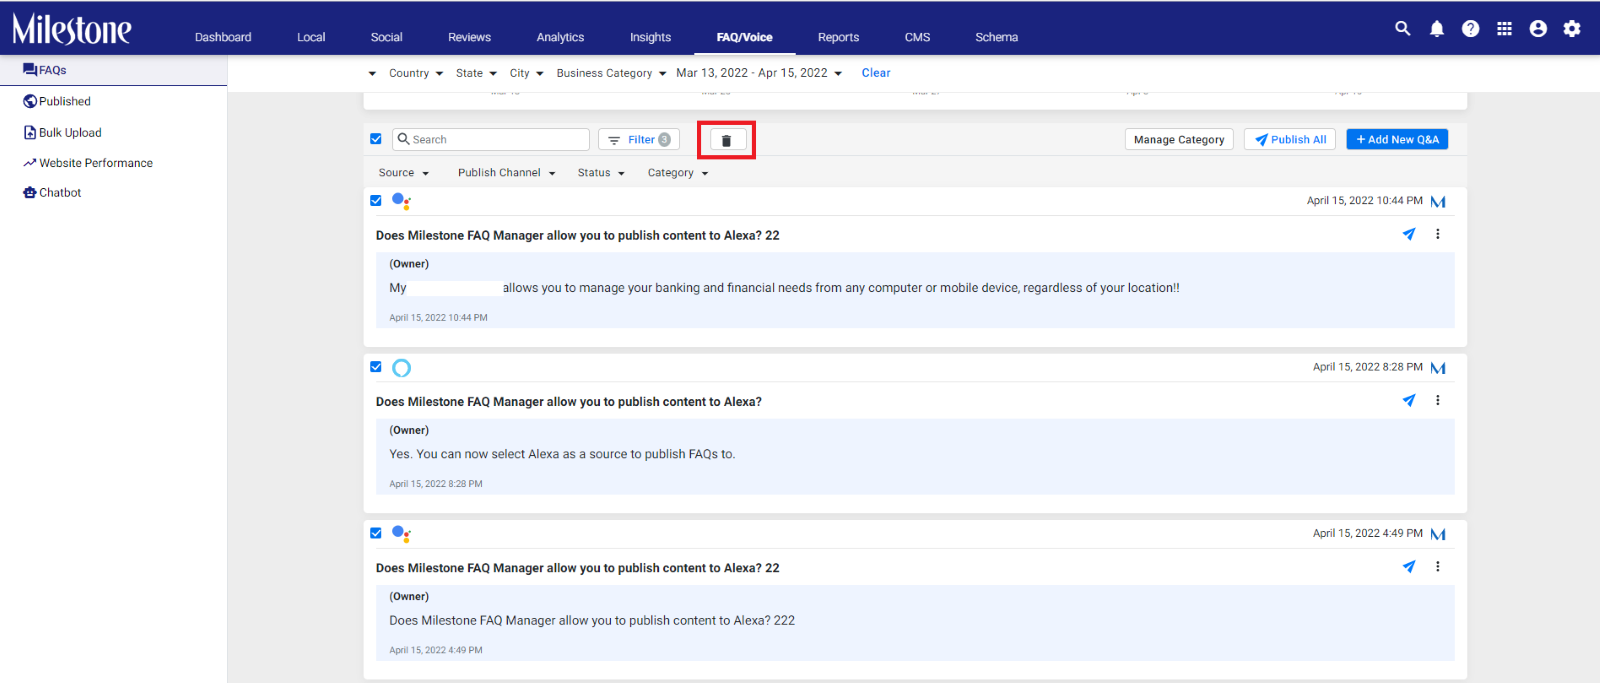Viewport: 1600px width, 683px height.
Task: Open FAQs in the sidebar
Action: 113,70
